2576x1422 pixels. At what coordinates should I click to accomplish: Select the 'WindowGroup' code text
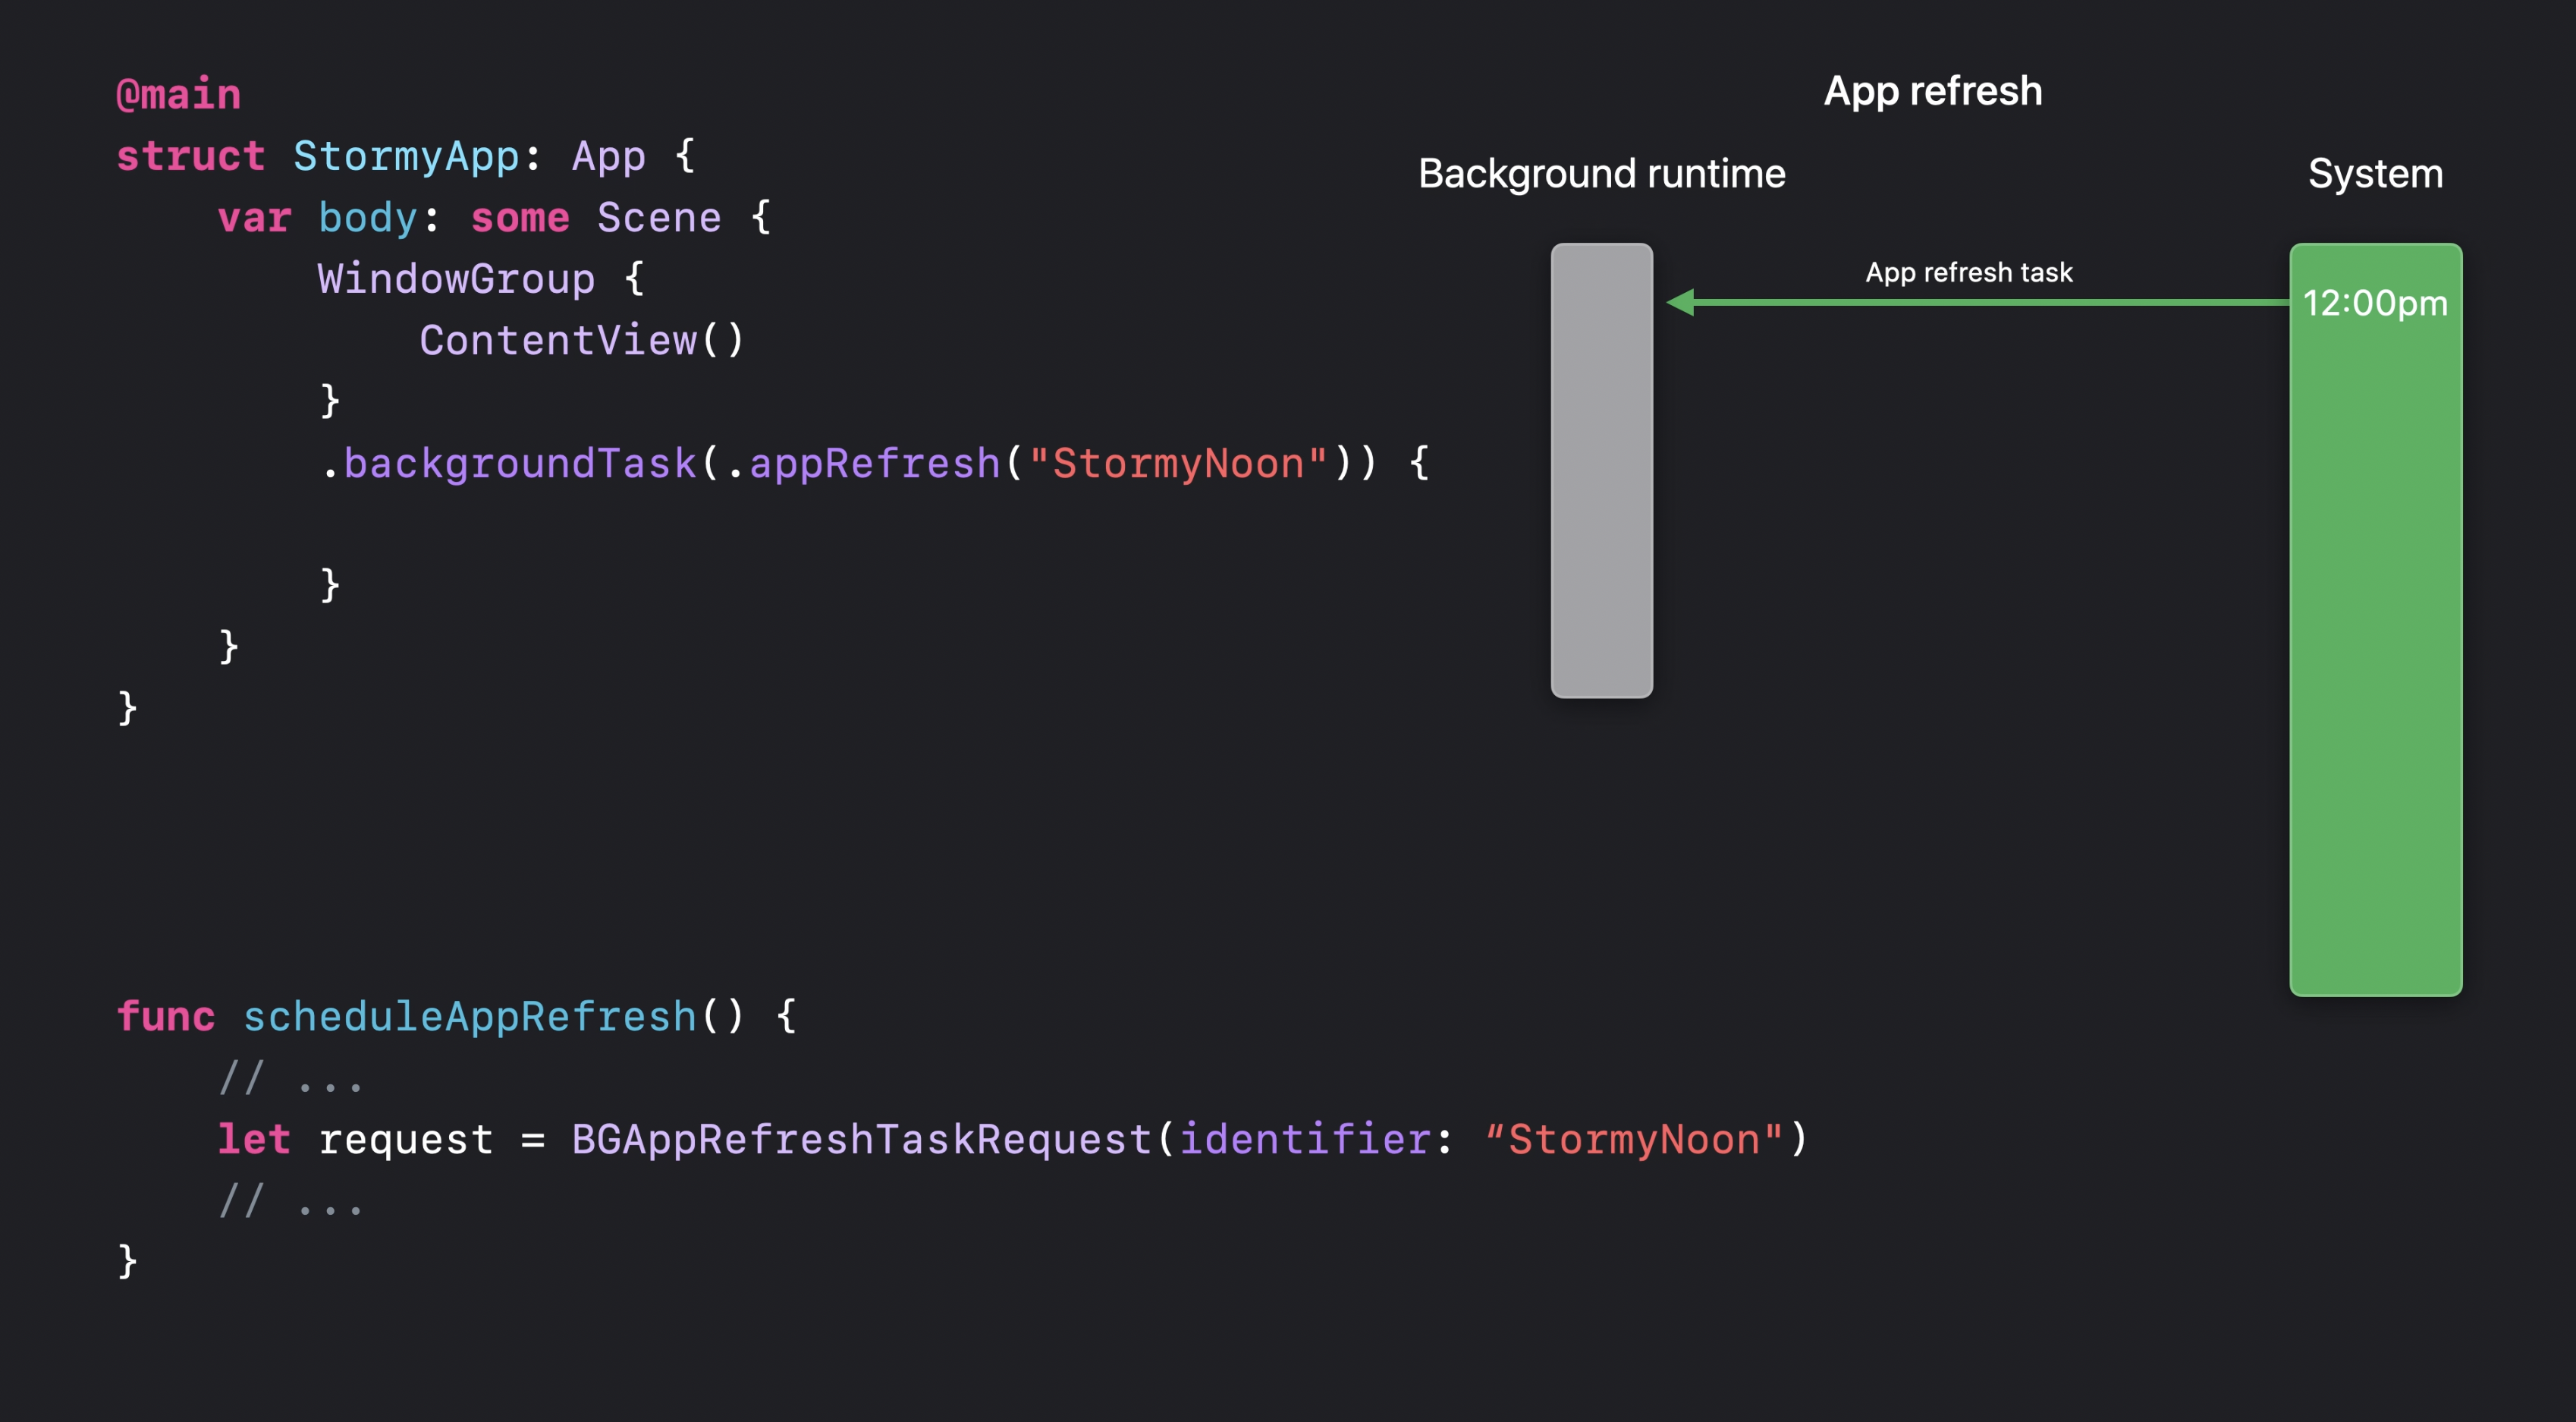pos(456,279)
